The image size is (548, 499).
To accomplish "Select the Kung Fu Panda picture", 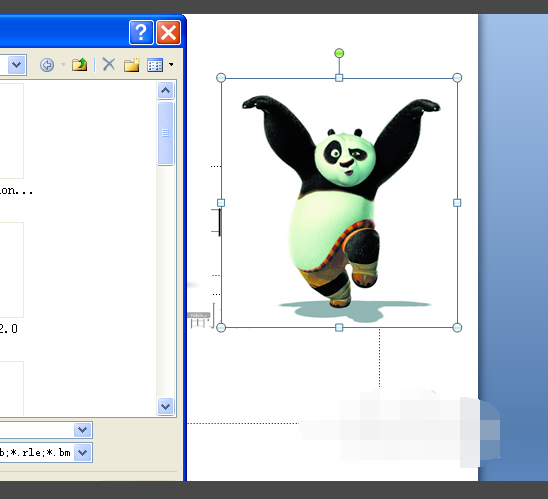I will pyautogui.click(x=339, y=203).
